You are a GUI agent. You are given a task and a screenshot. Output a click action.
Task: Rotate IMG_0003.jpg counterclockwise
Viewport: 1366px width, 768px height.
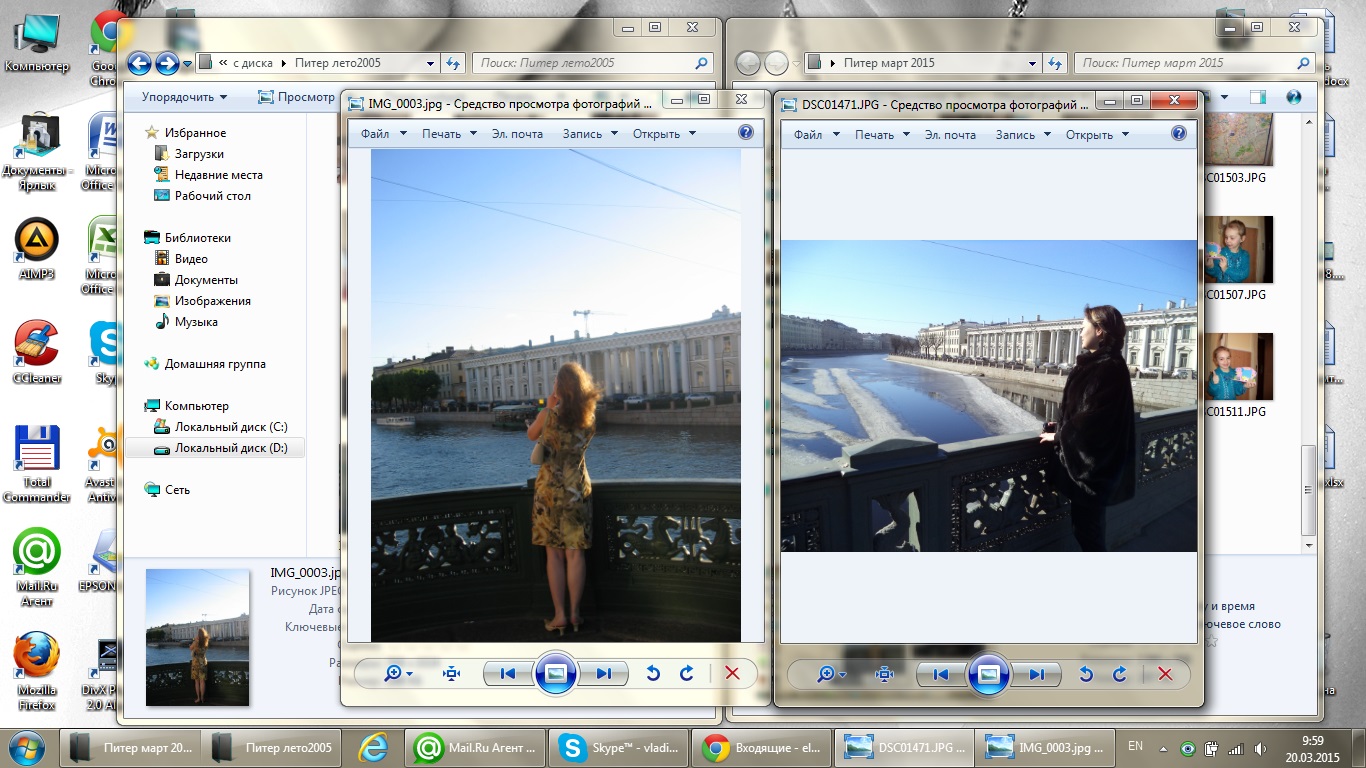click(653, 674)
